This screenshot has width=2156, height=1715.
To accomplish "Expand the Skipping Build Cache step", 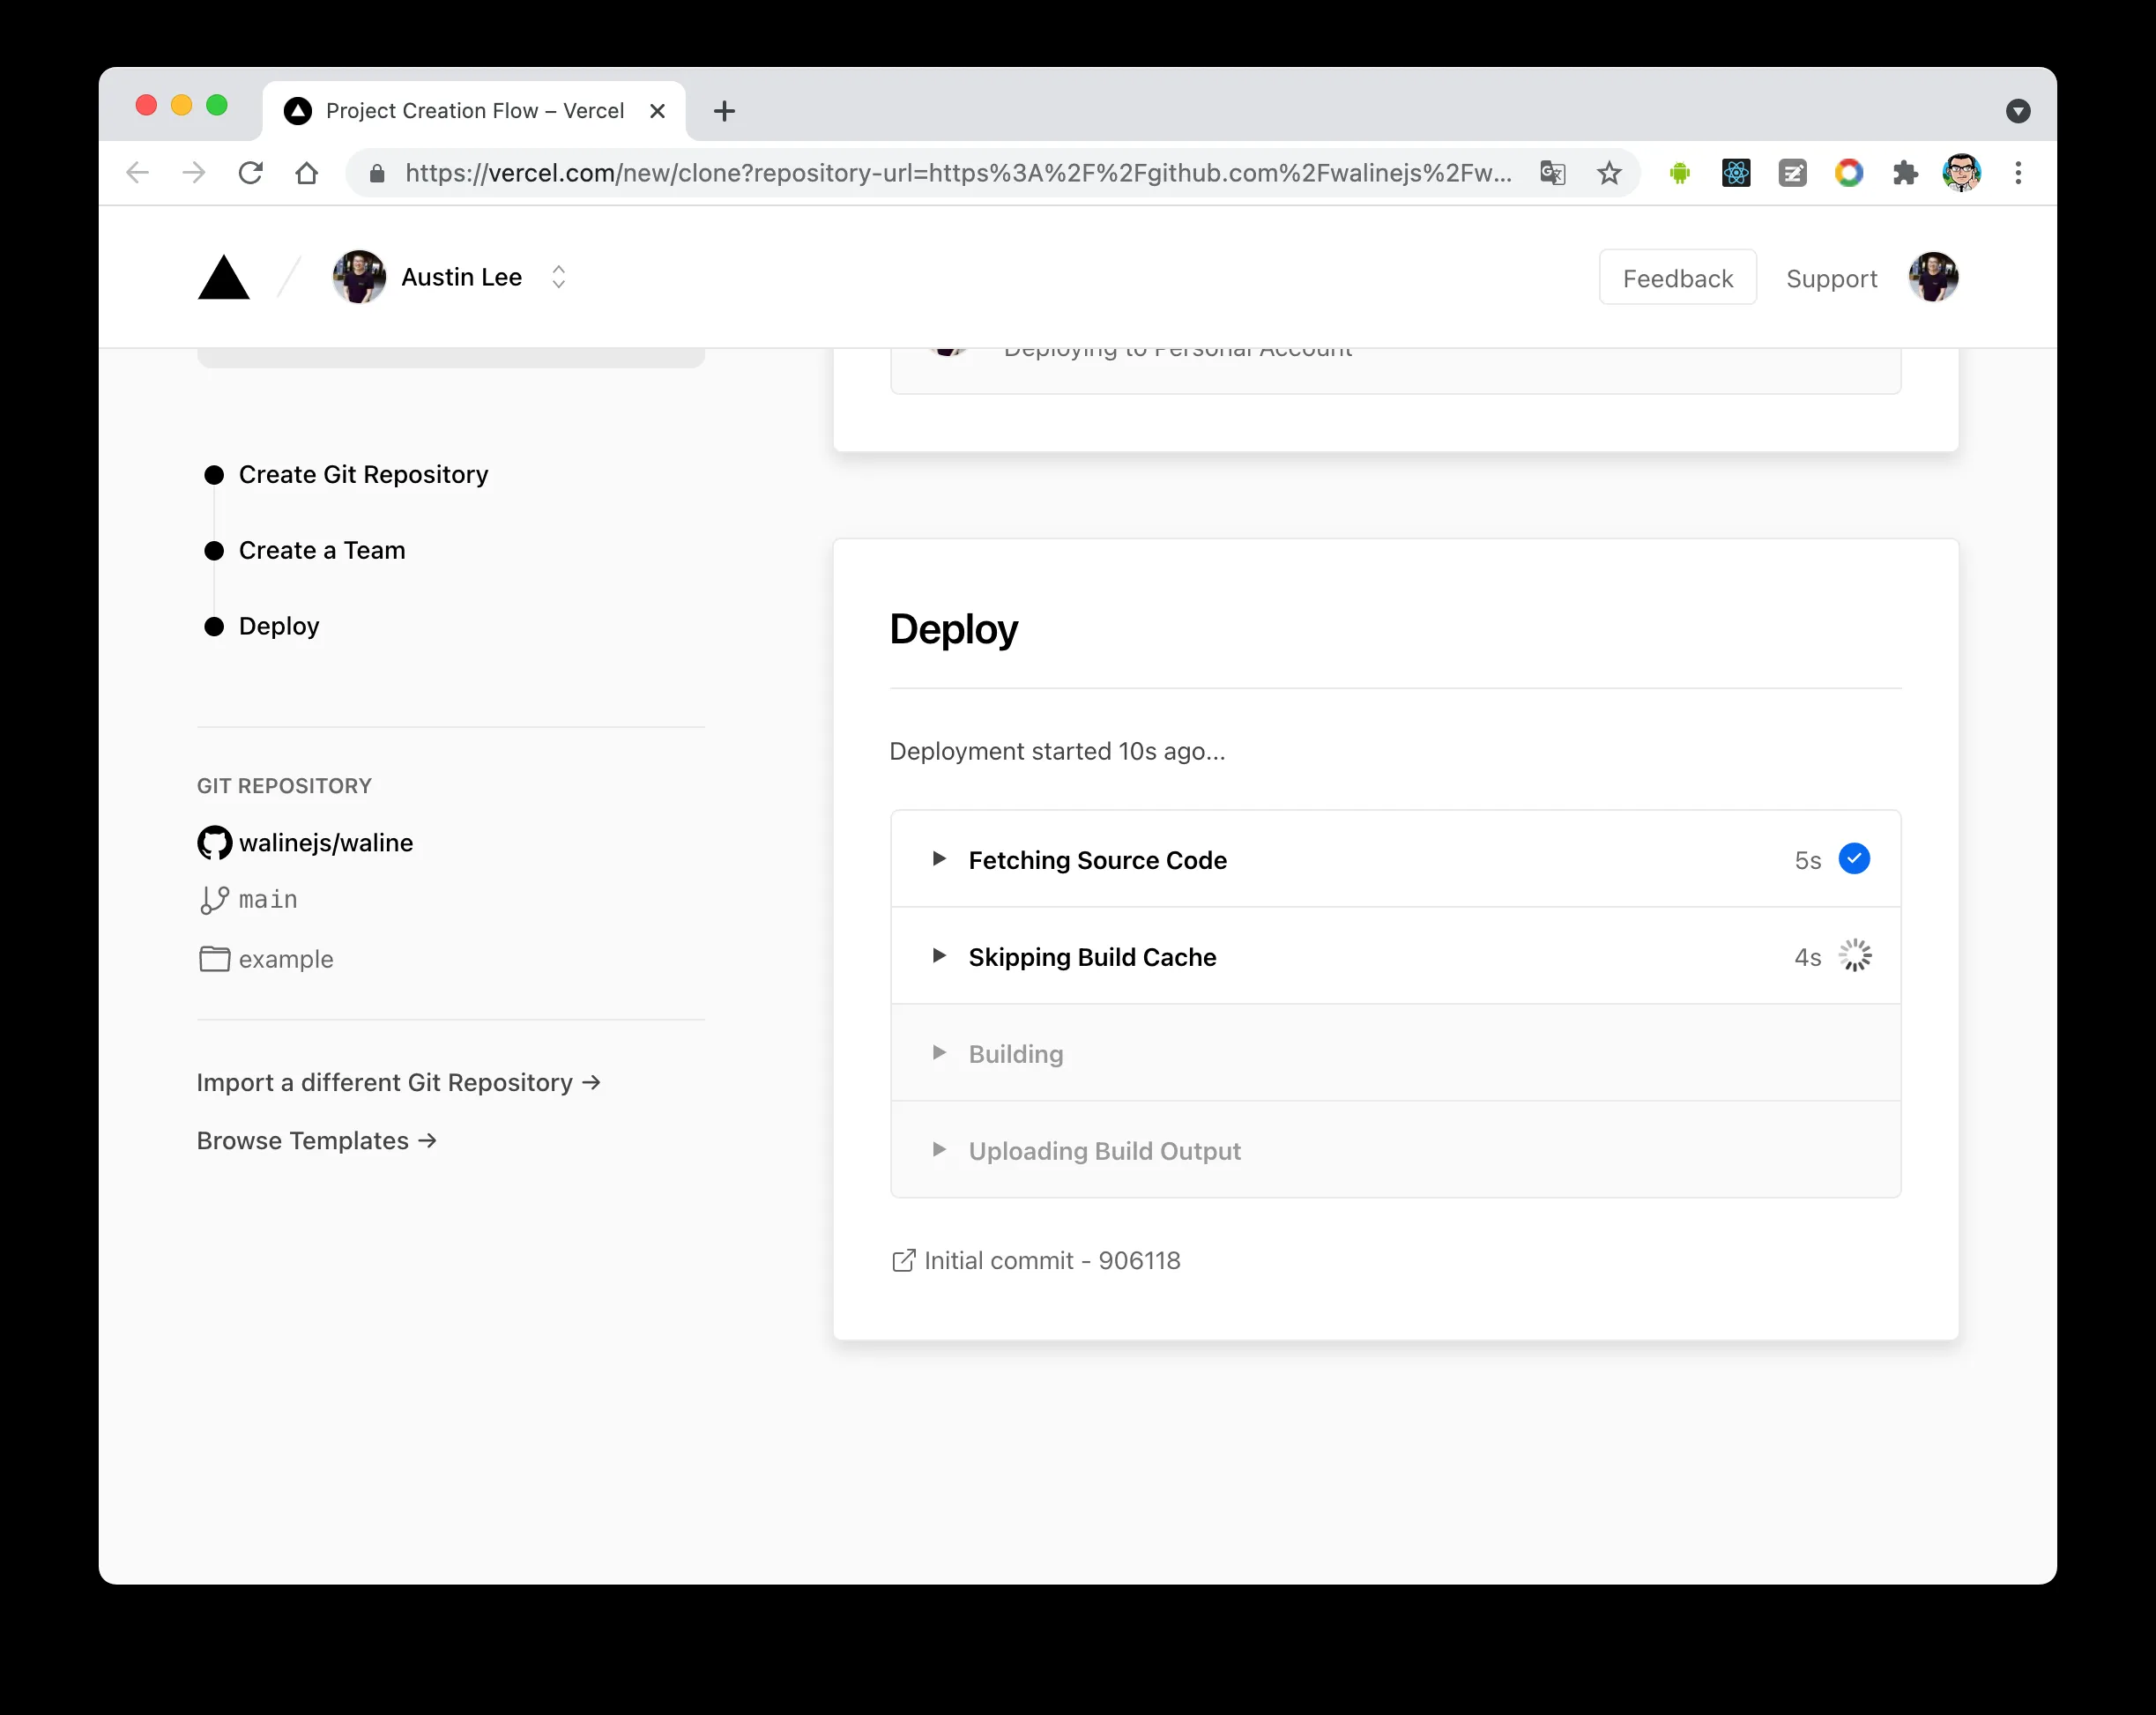I will (x=939, y=956).
